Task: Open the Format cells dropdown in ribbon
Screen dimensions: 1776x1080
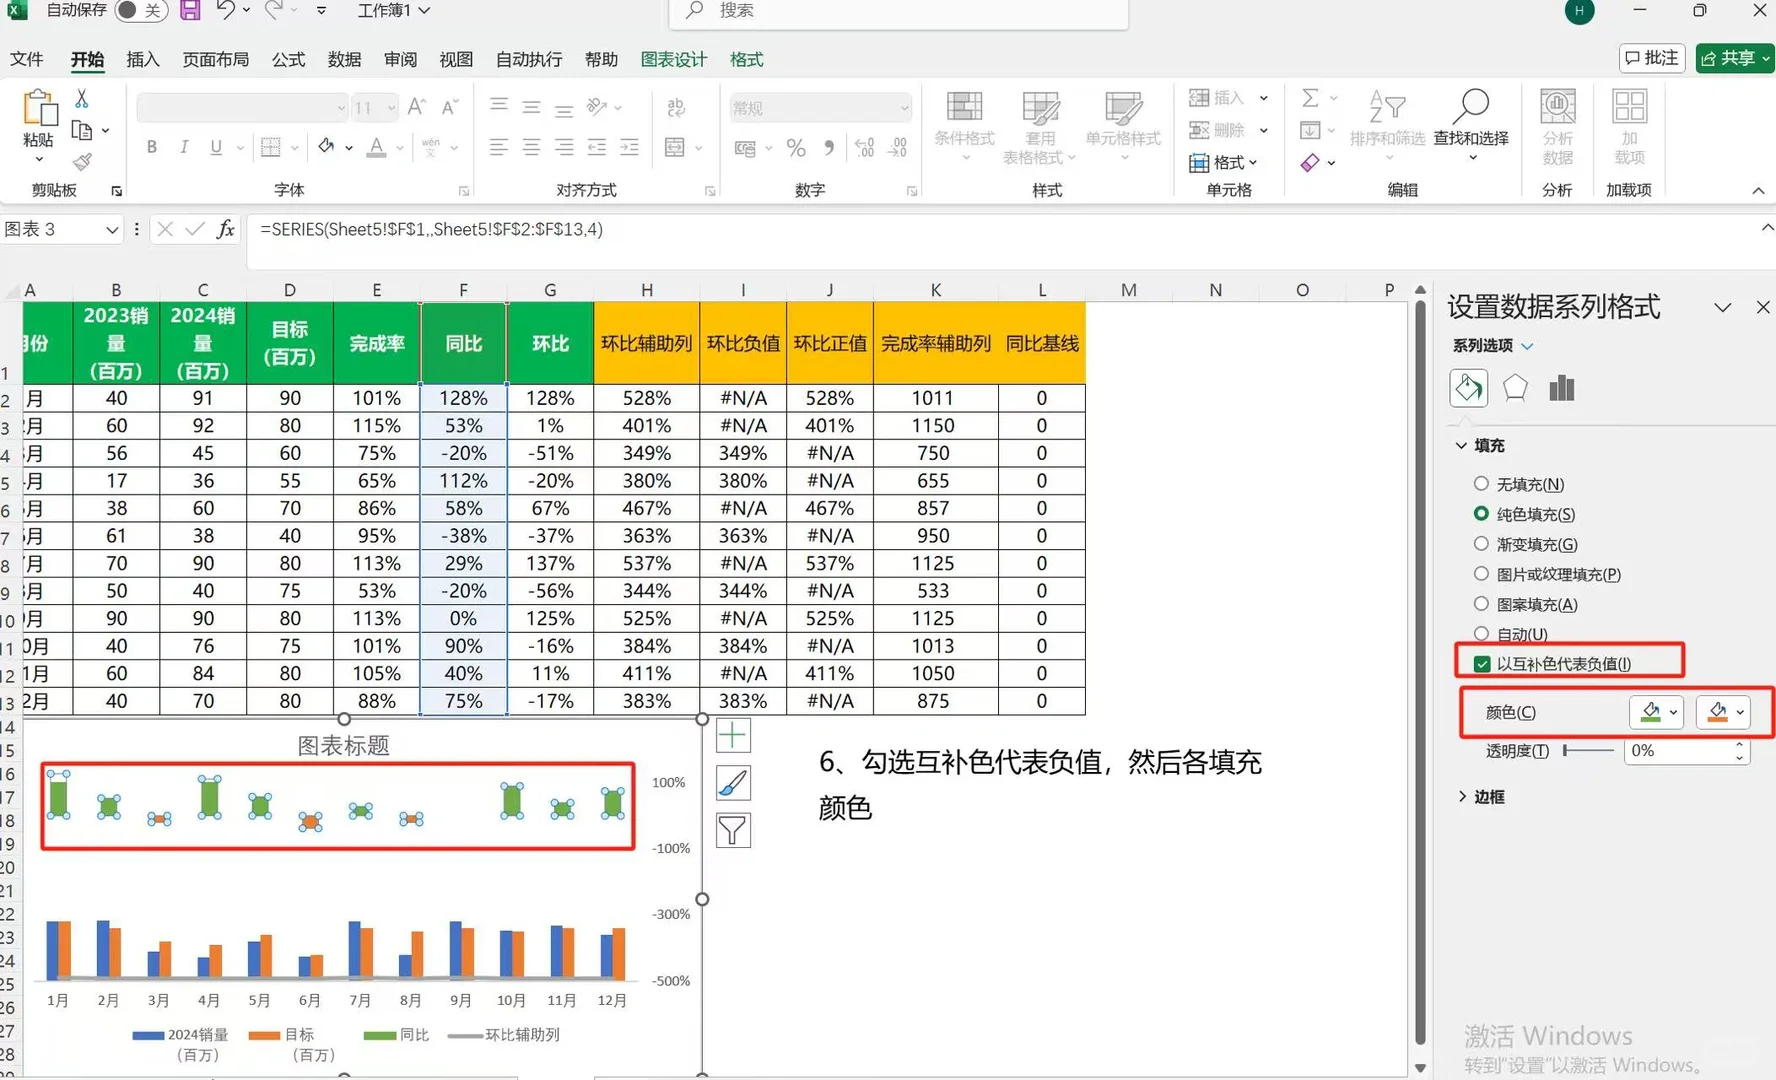Action: click(1223, 162)
